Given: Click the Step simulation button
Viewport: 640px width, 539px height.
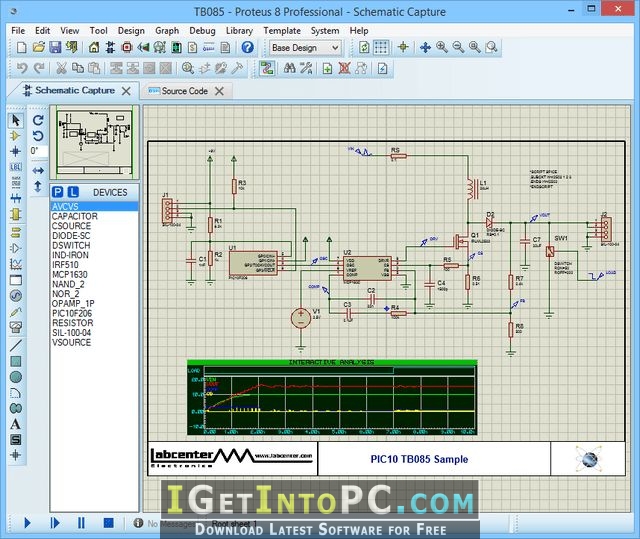Looking at the screenshot, I should pyautogui.click(x=55, y=523).
